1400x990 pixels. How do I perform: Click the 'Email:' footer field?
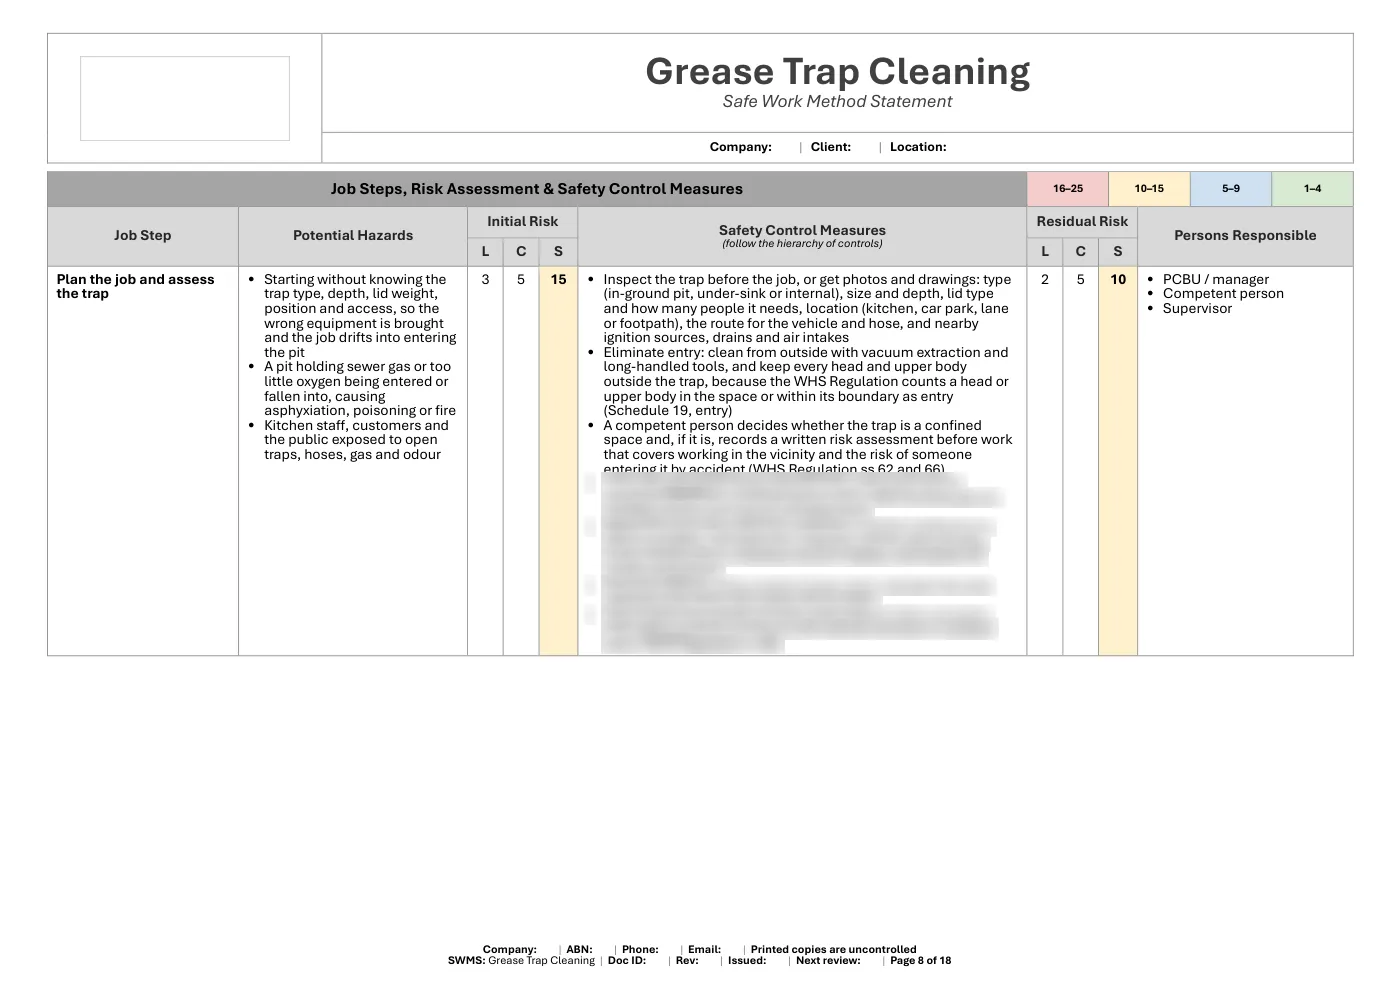coord(704,950)
